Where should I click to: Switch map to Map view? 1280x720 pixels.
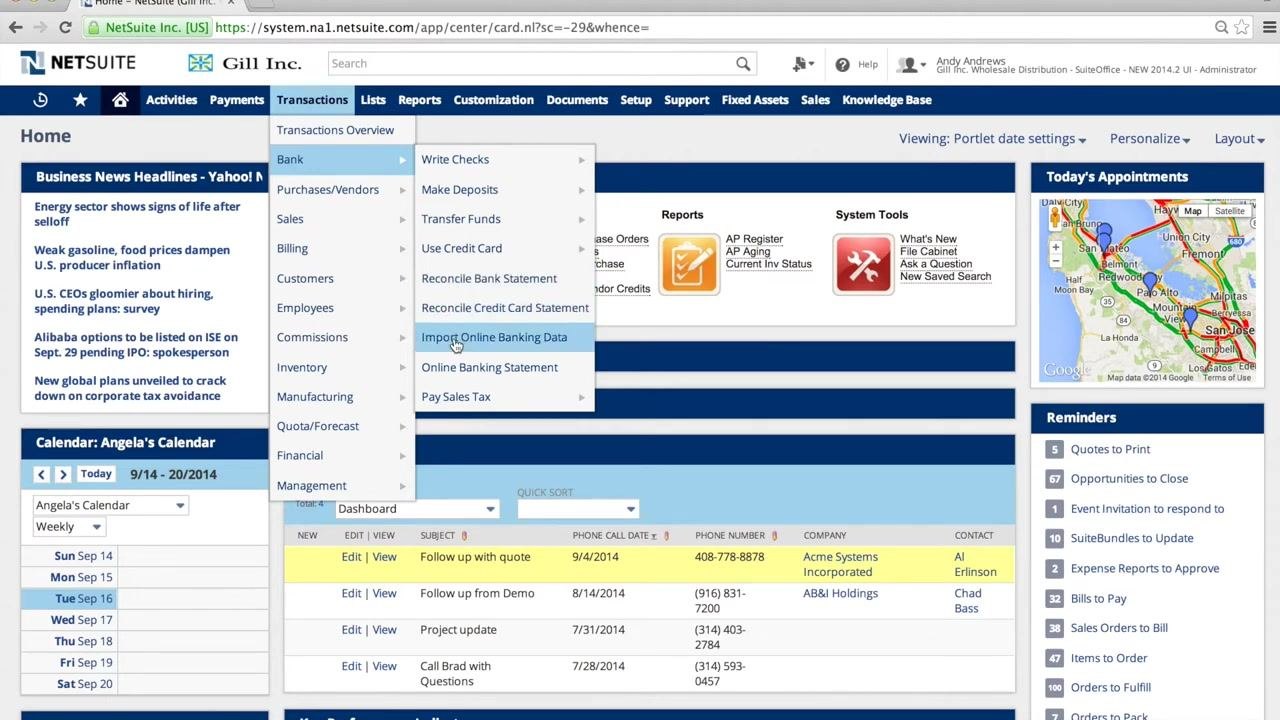(x=1193, y=211)
